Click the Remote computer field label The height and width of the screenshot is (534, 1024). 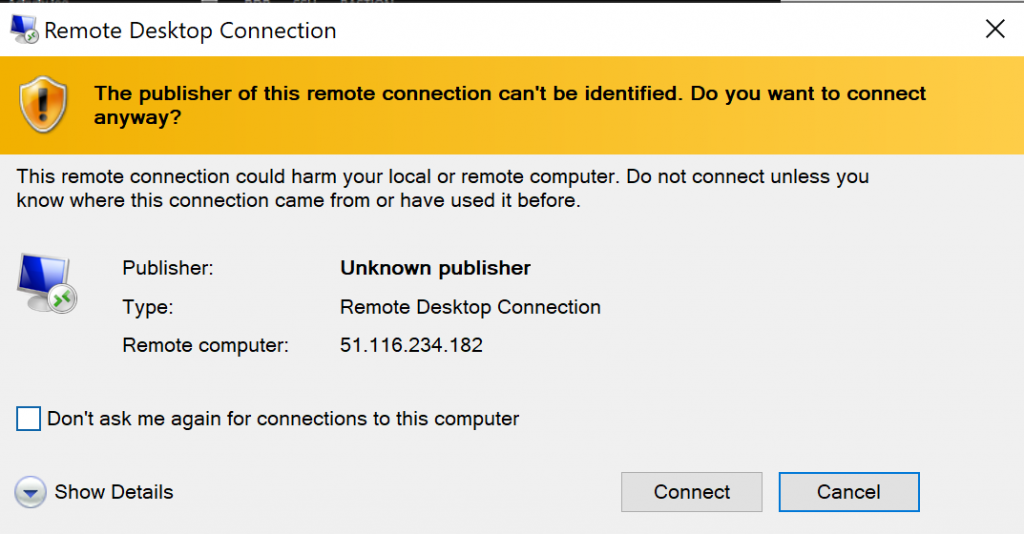[205, 346]
